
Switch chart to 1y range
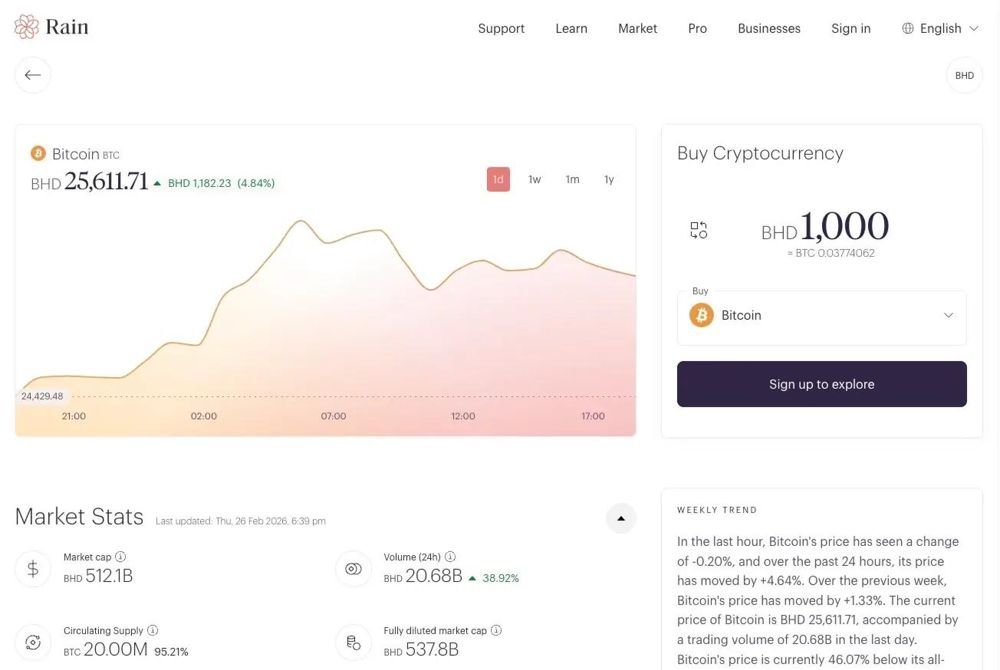[x=609, y=180]
